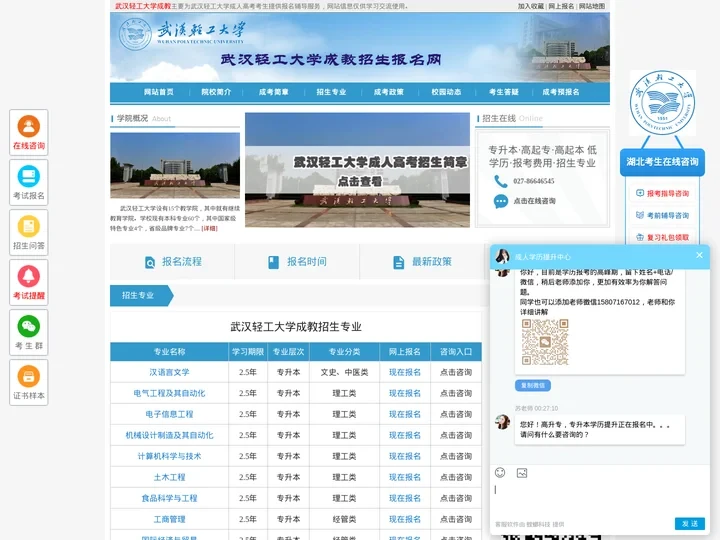Screen dimensions: 720x540
Task: Open the 机械设计制造及其自动化 major link
Action: click(x=169, y=435)
